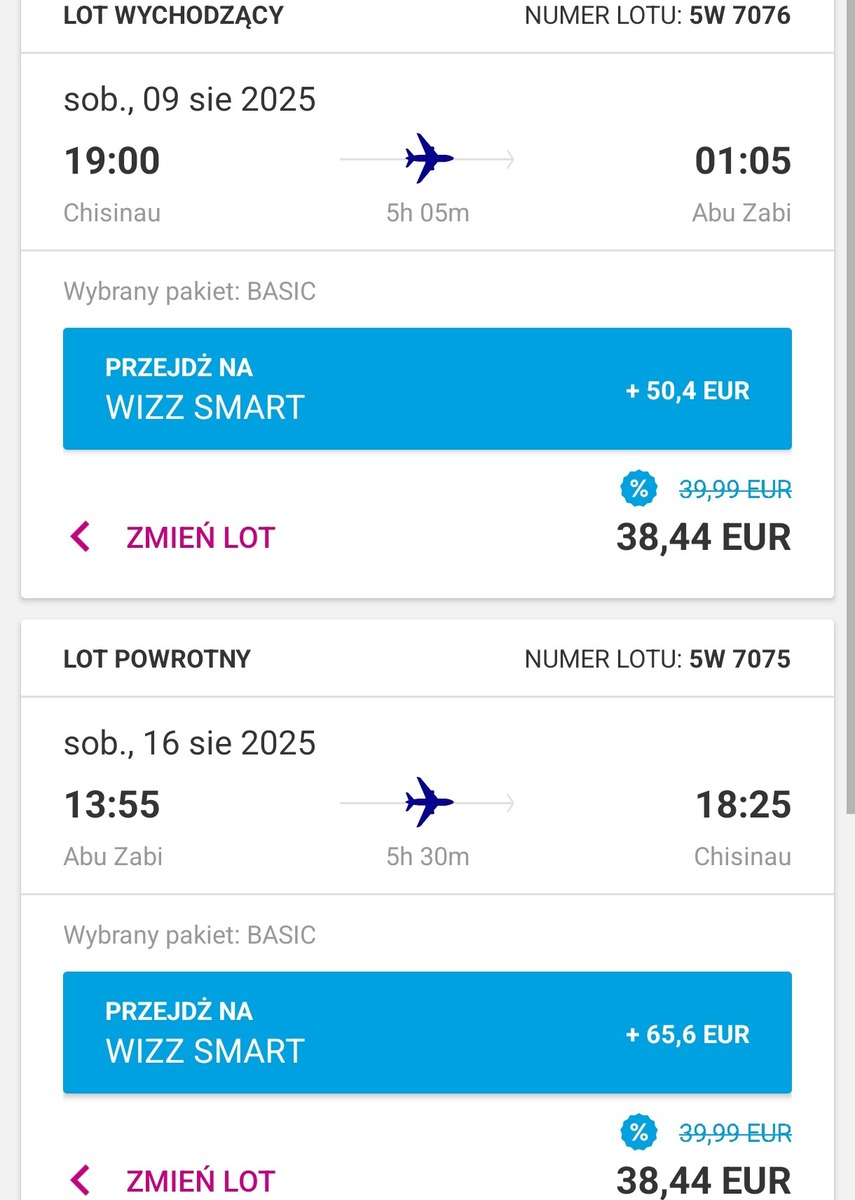Click the return flight airplane icon
Screen dimensions: 855x1200
[429, 803]
